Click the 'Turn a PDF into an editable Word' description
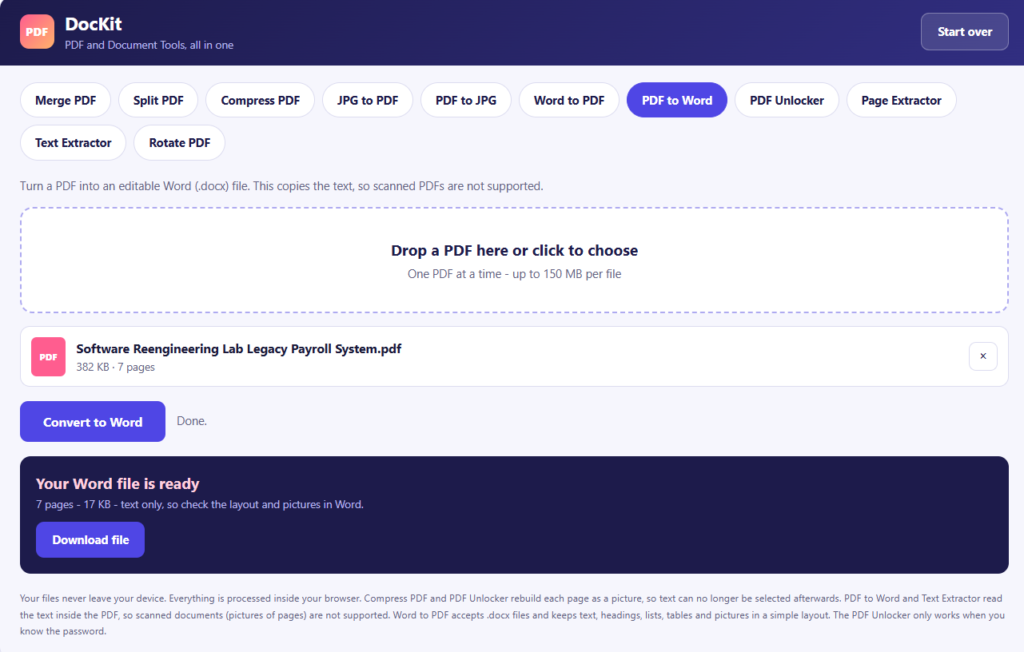The width and height of the screenshot is (1024, 652). point(281,186)
